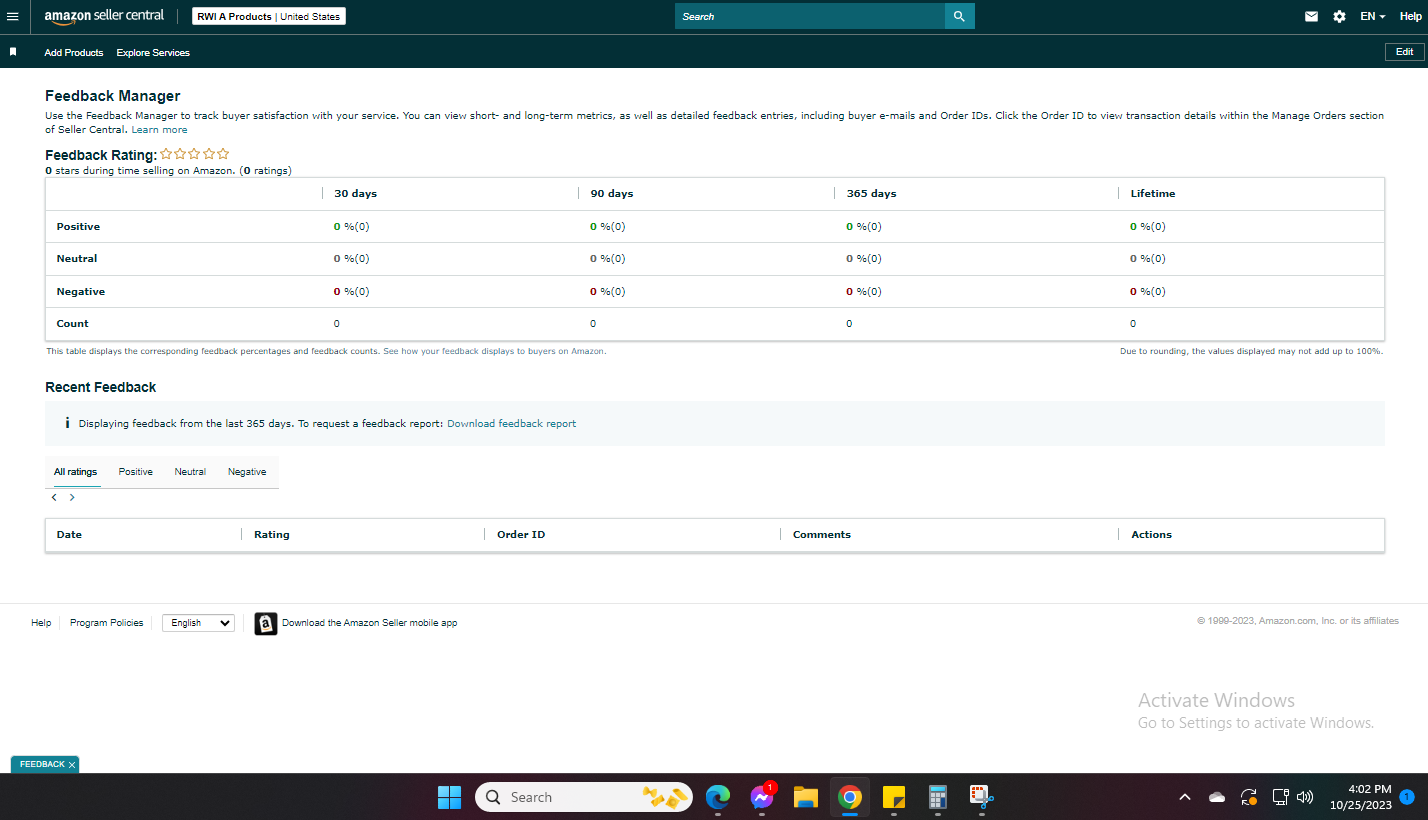This screenshot has width=1428, height=820.
Task: Open the settings gear icon
Action: pos(1339,17)
